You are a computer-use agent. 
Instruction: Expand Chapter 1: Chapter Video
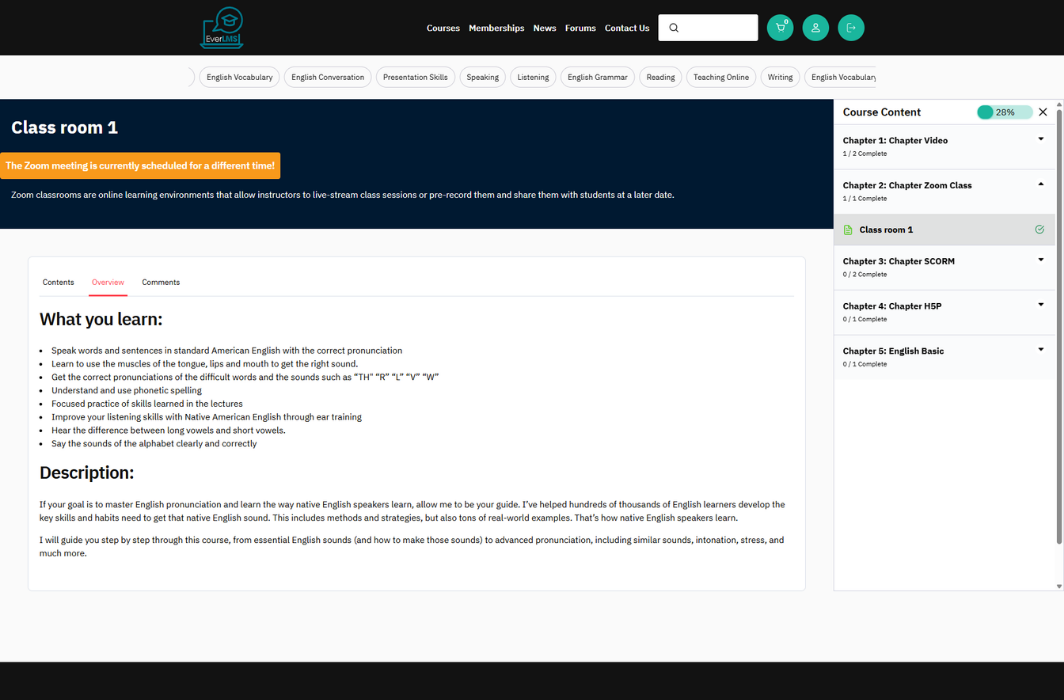[x=1041, y=140]
